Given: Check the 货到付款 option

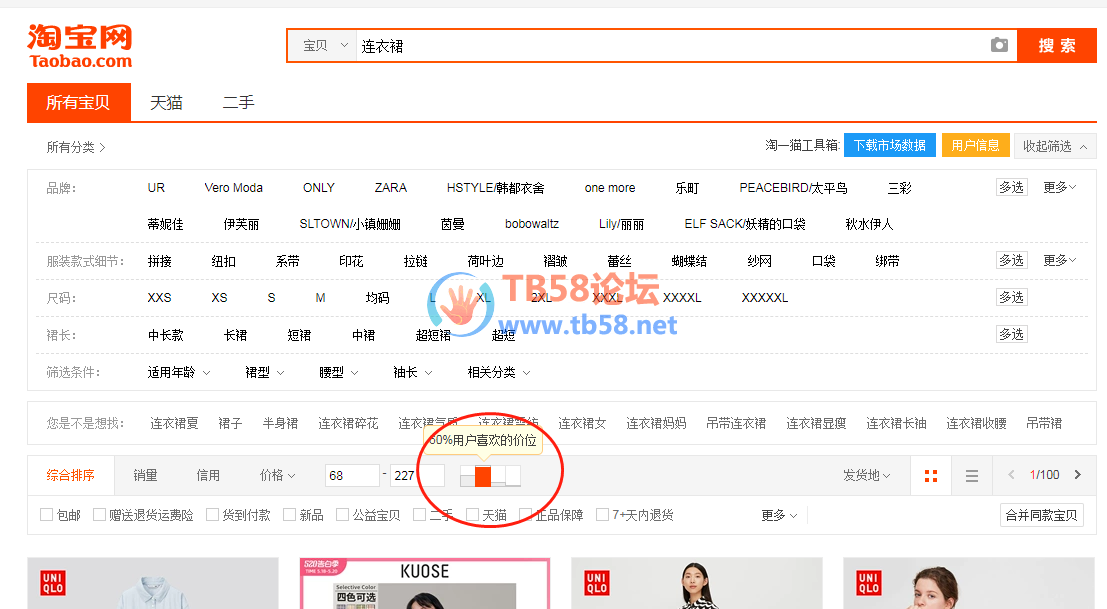Looking at the screenshot, I should 213,514.
